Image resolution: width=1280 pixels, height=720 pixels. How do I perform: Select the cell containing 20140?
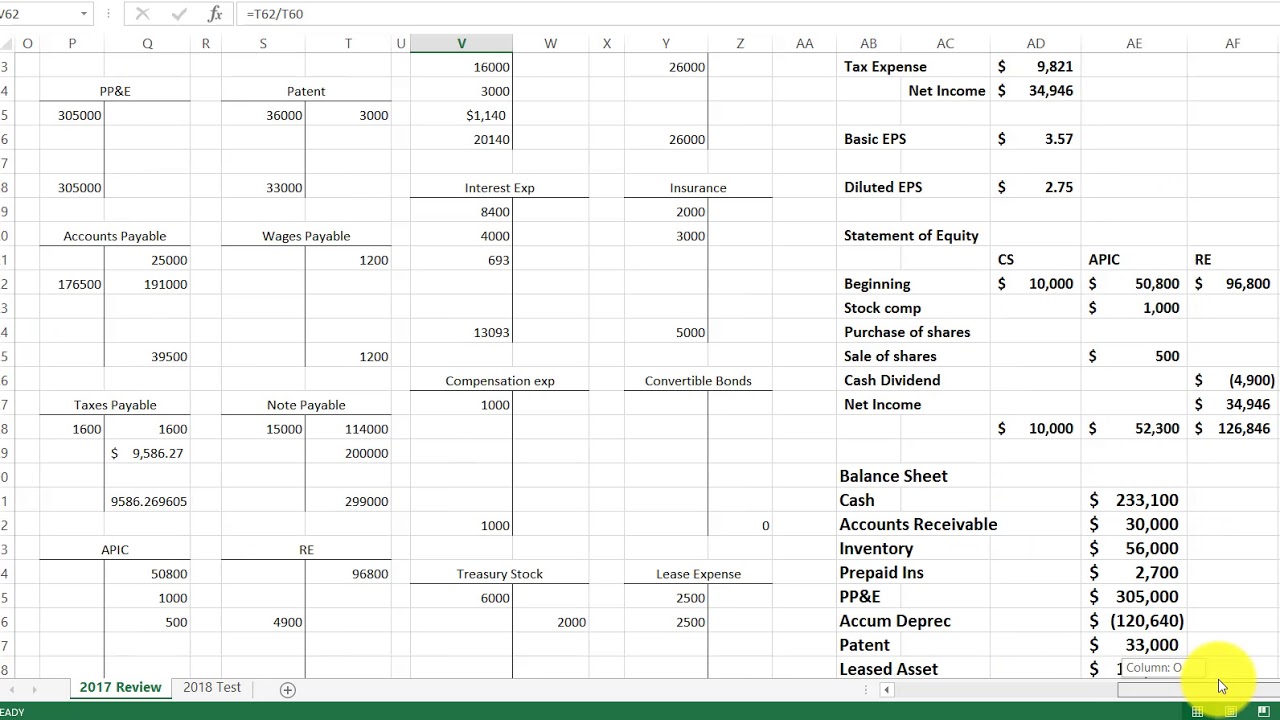click(x=461, y=140)
